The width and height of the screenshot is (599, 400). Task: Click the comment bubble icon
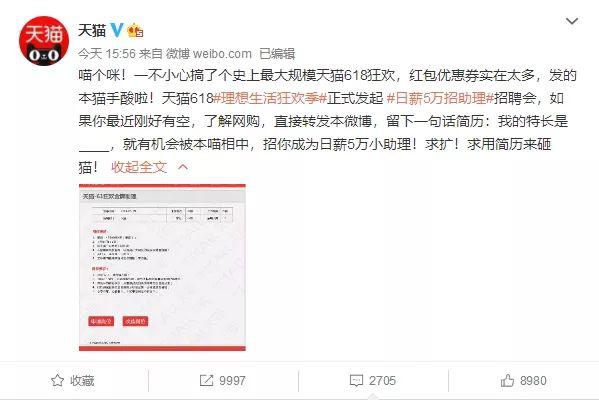[356, 381]
